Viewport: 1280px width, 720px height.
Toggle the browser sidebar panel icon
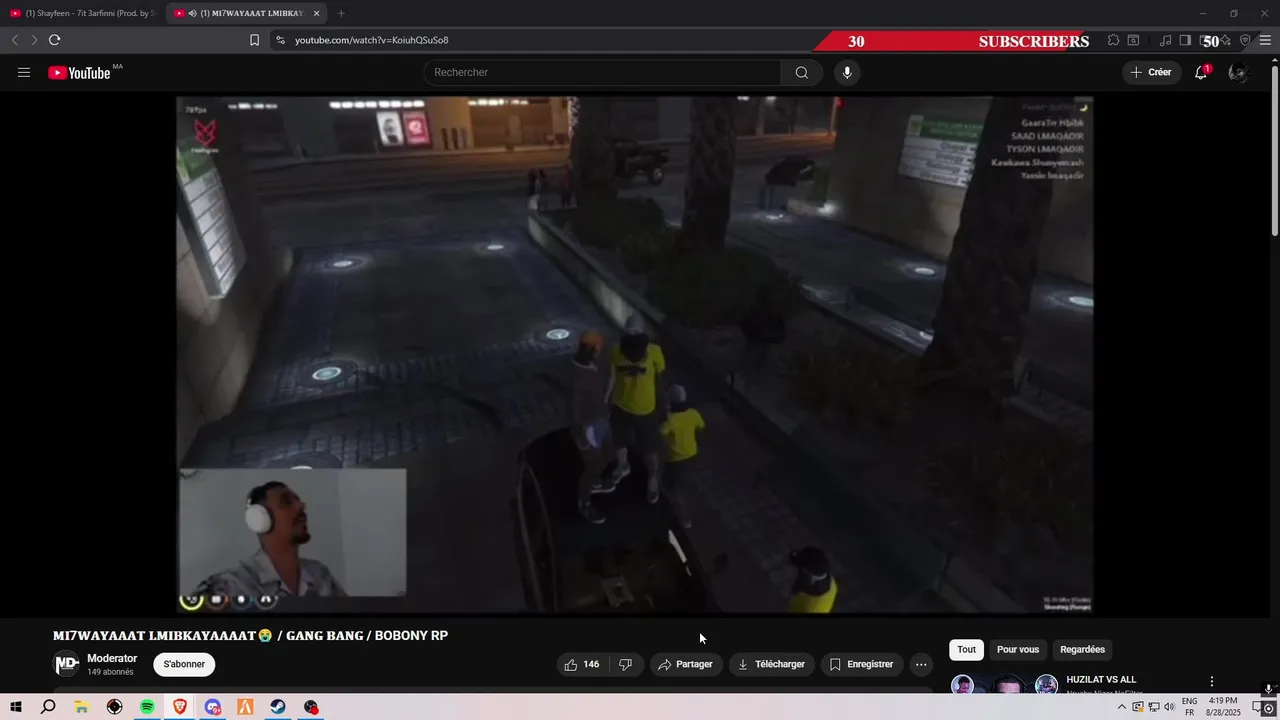pyautogui.click(x=1185, y=41)
